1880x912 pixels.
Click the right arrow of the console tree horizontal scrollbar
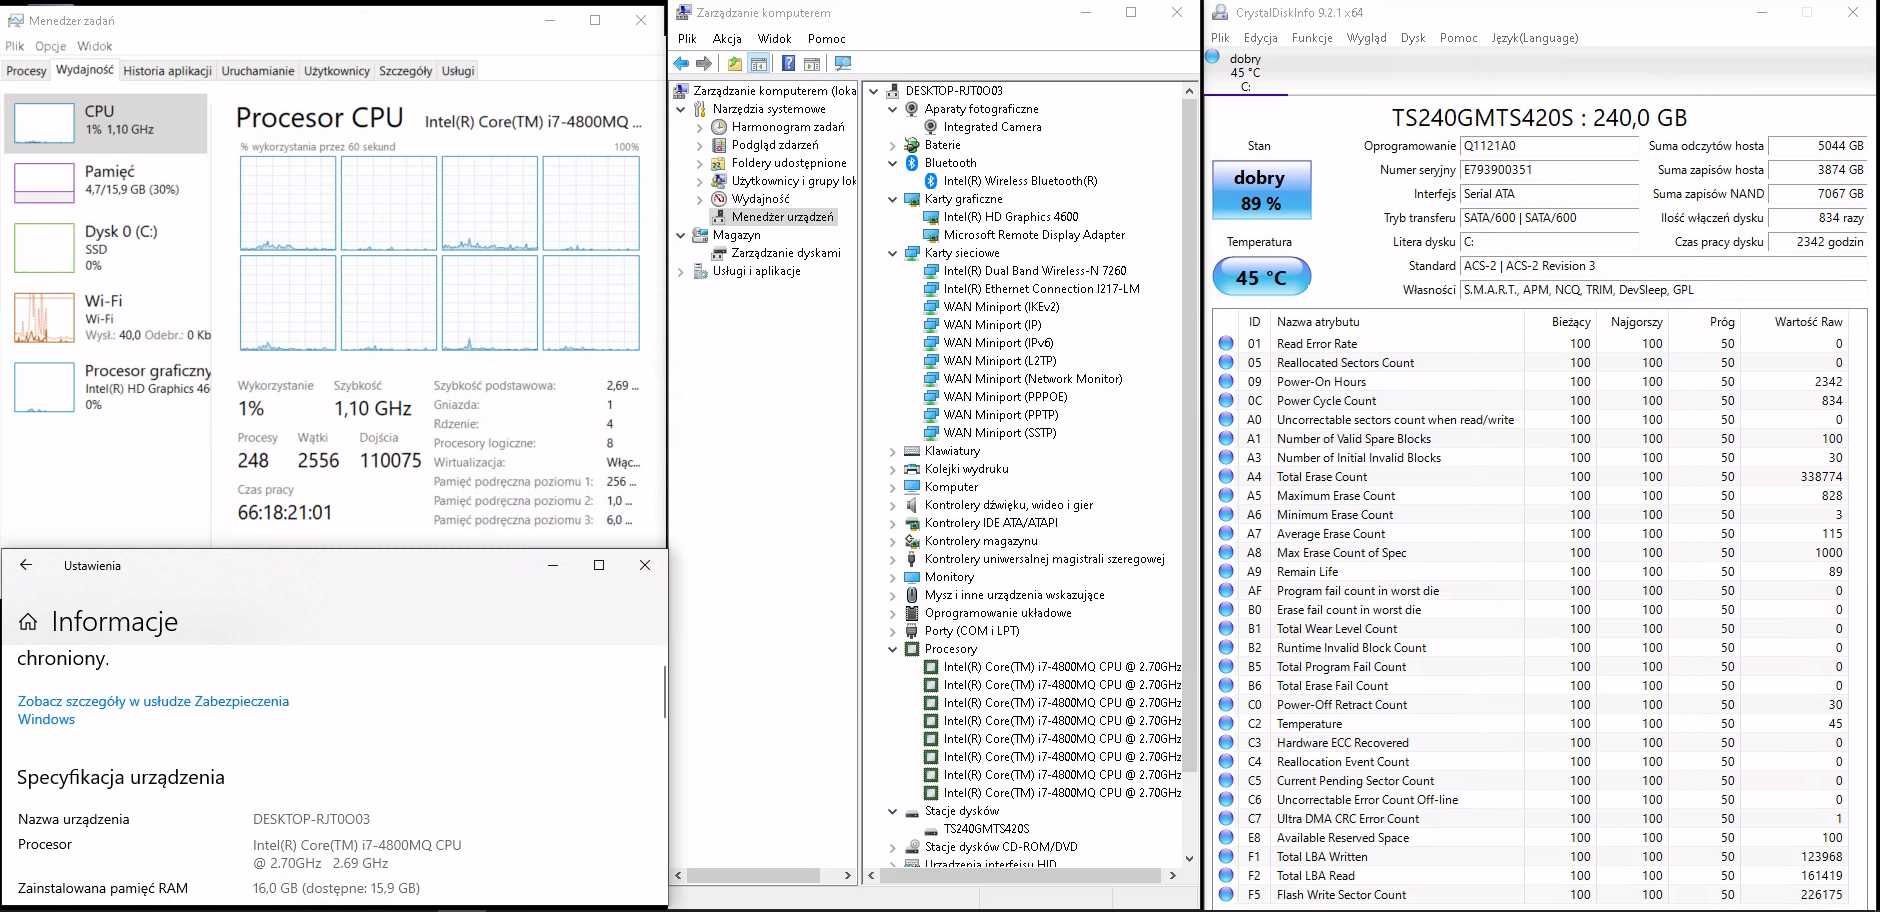pyautogui.click(x=848, y=875)
